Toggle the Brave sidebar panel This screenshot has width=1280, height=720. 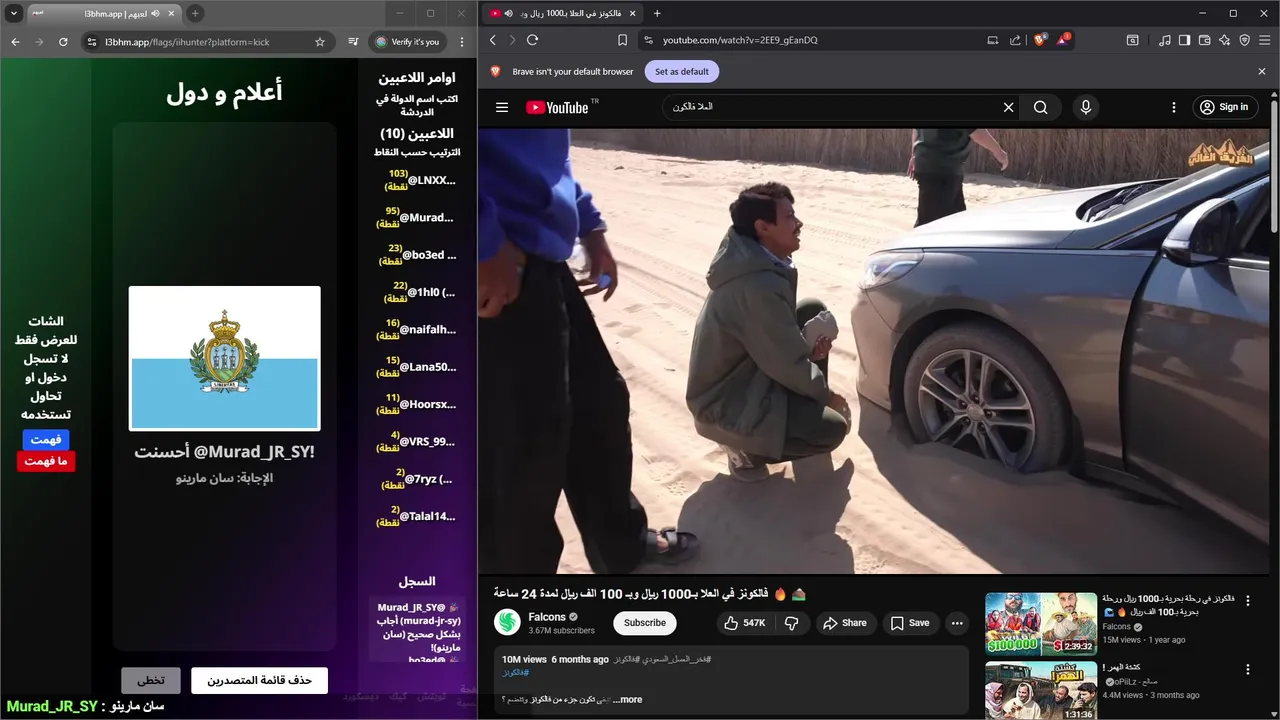click(x=1184, y=40)
